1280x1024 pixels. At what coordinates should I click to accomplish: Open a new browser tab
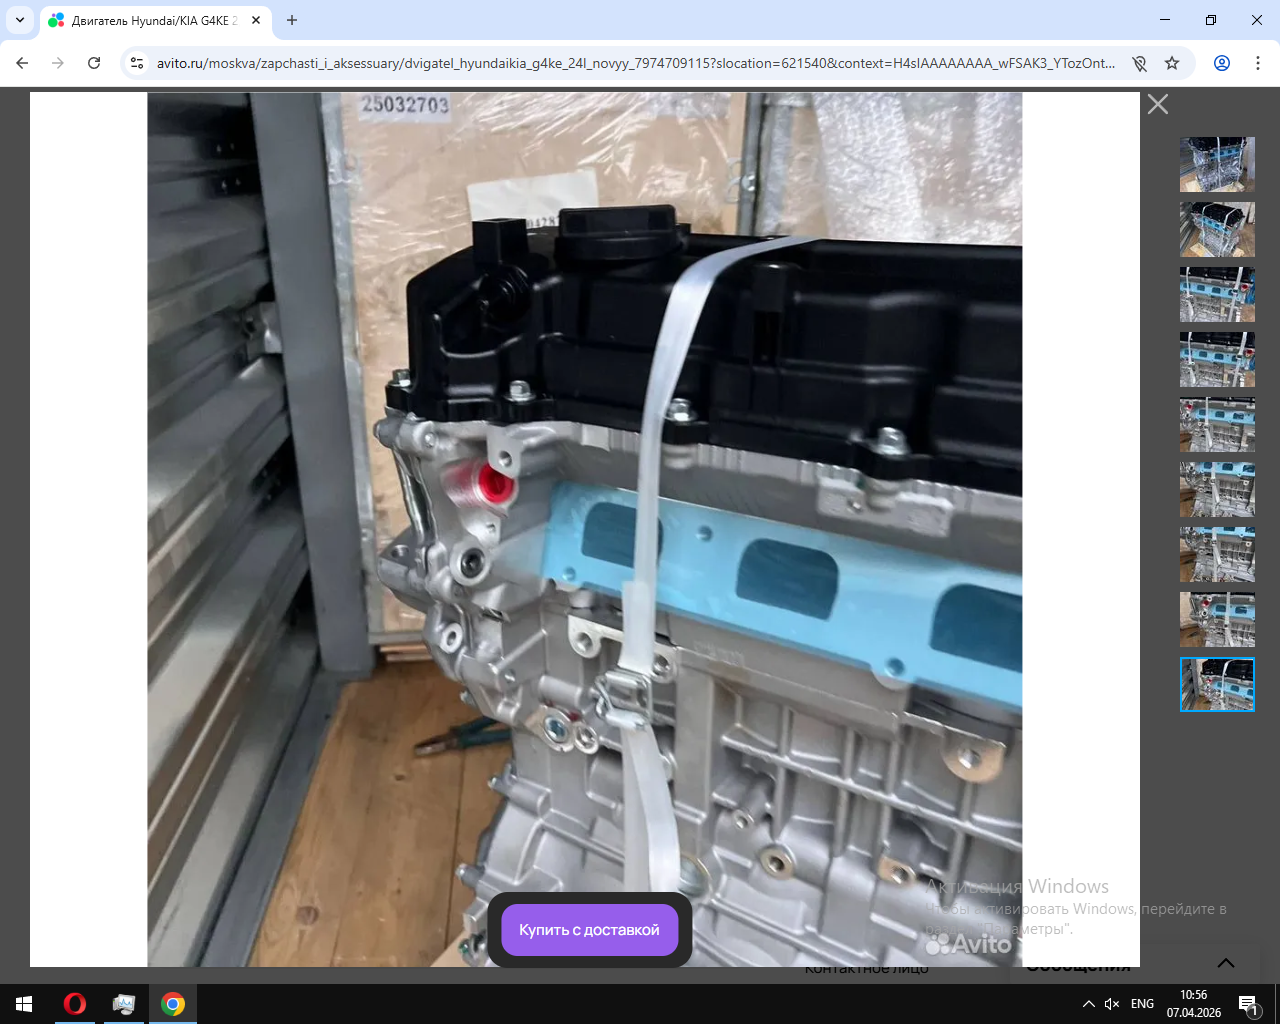click(292, 20)
